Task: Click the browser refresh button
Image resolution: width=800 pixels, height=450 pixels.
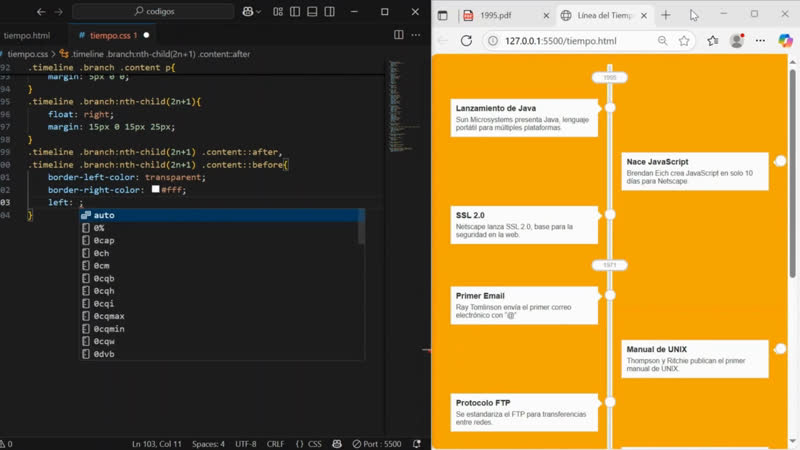Action: (466, 41)
